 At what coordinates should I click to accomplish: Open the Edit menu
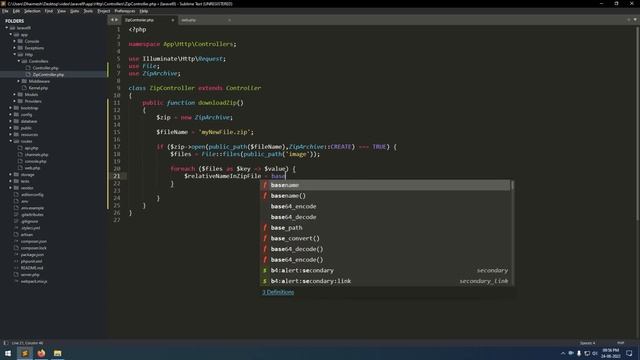tap(16, 11)
